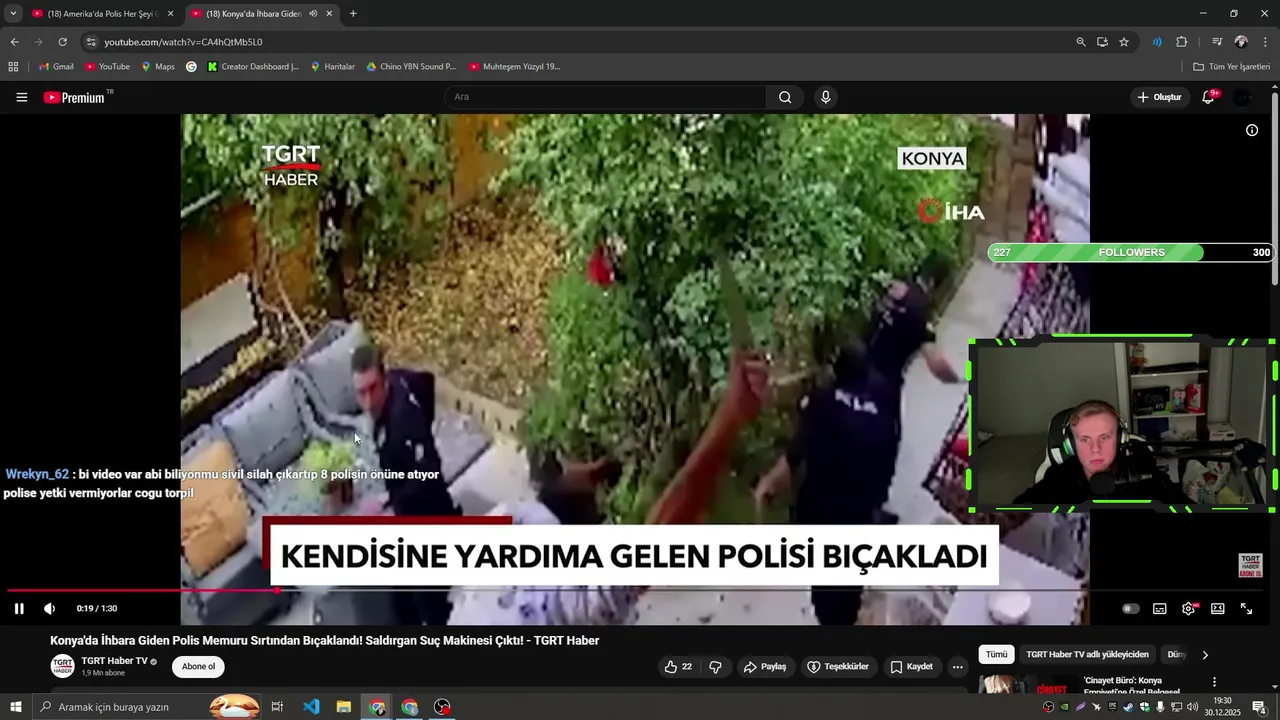Open the Chrome extensions puzzle icon
Image resolution: width=1280 pixels, height=720 pixels.
tap(1182, 42)
